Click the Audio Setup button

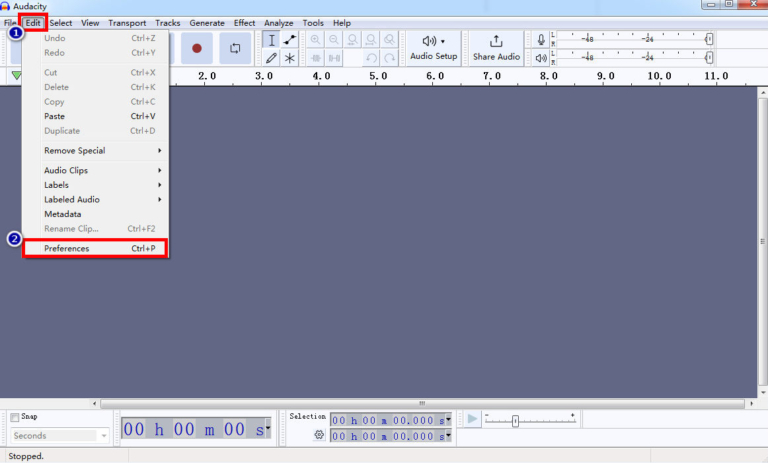pyautogui.click(x=433, y=48)
